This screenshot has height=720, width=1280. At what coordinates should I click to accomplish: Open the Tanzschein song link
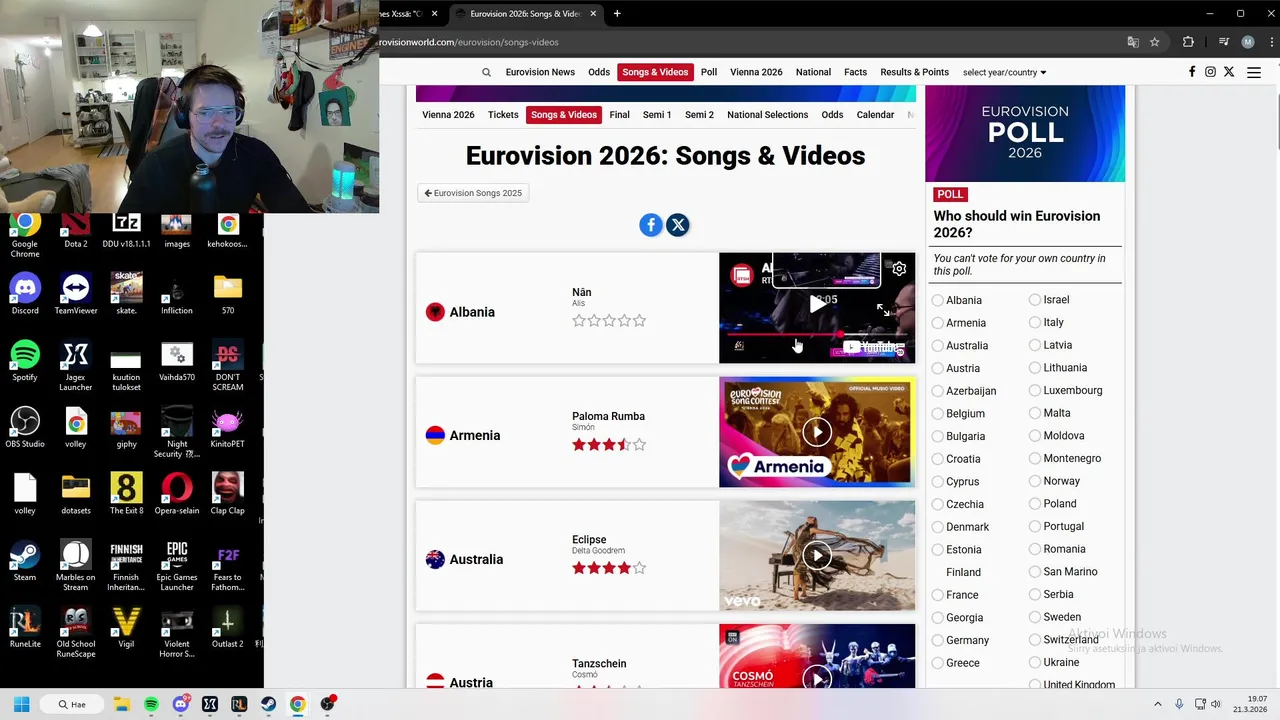pos(599,664)
